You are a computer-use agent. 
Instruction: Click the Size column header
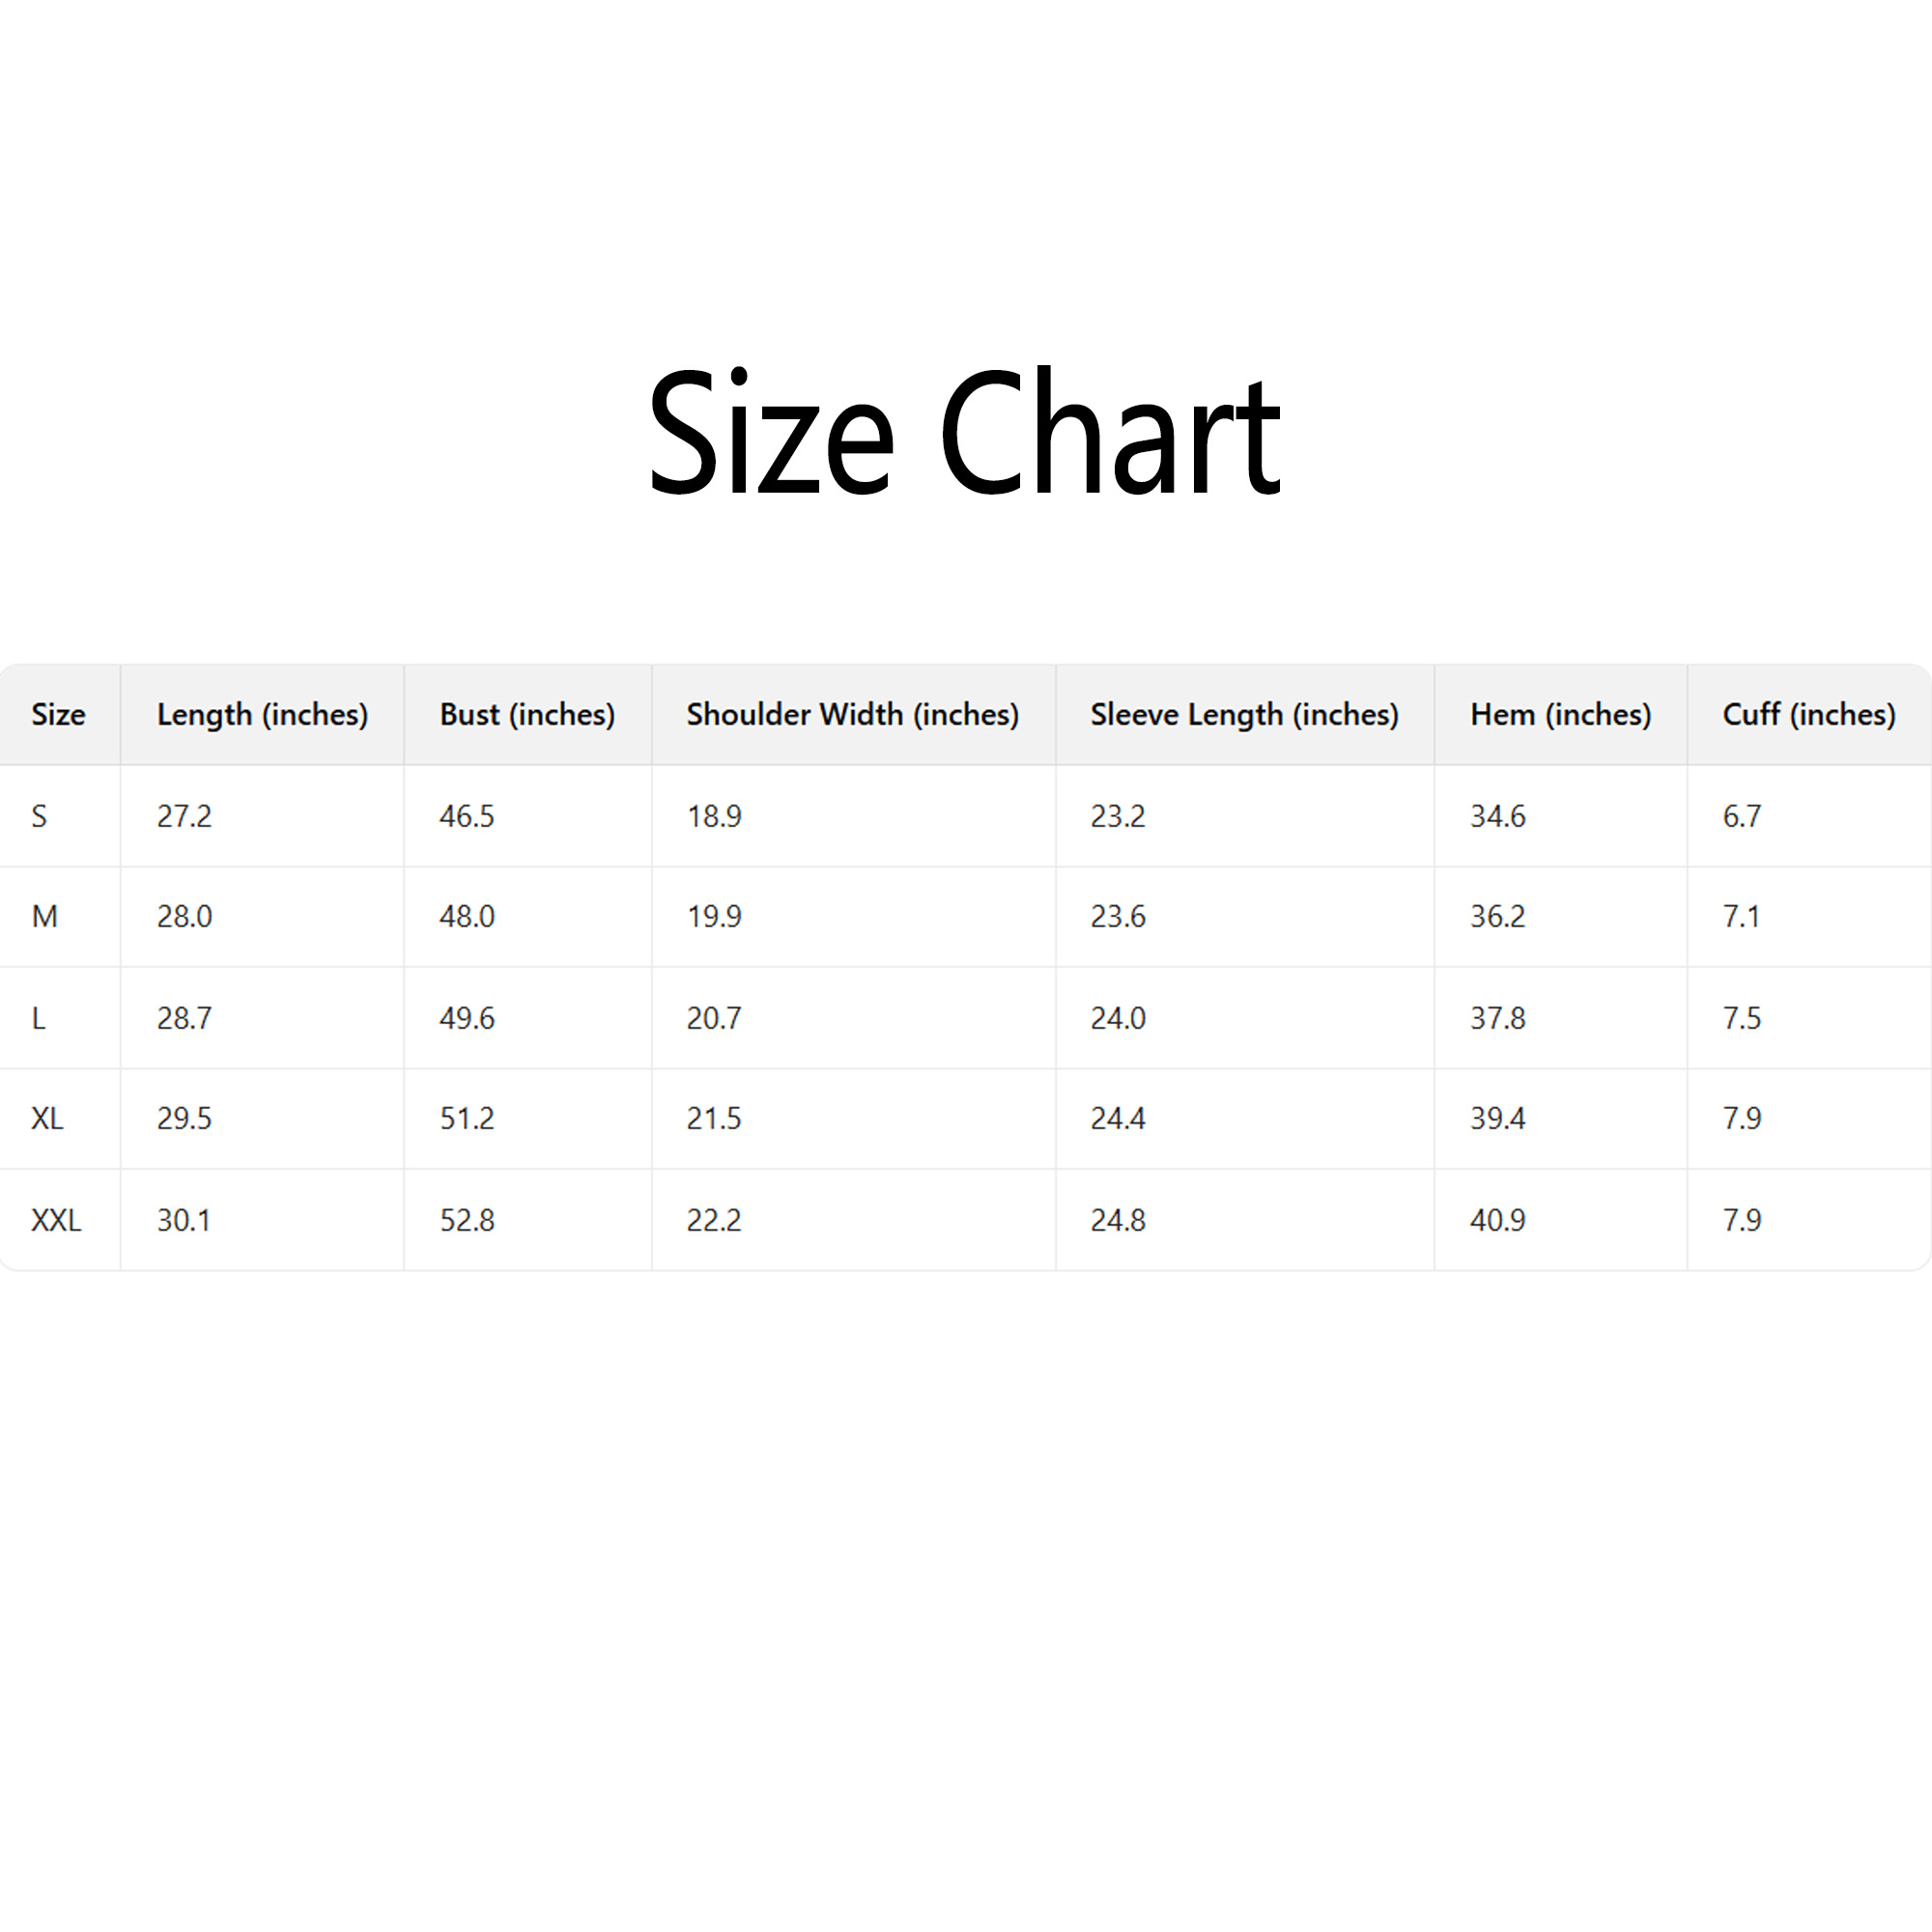click(x=58, y=714)
